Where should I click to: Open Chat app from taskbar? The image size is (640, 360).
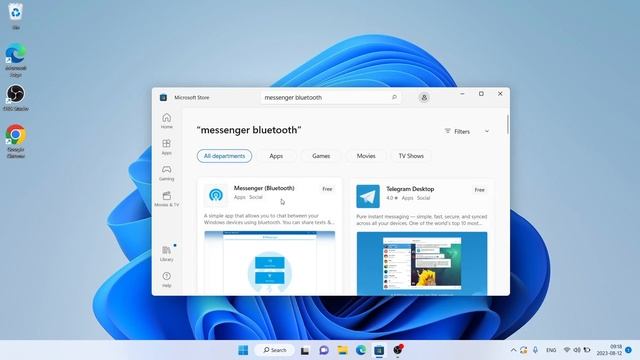point(324,350)
